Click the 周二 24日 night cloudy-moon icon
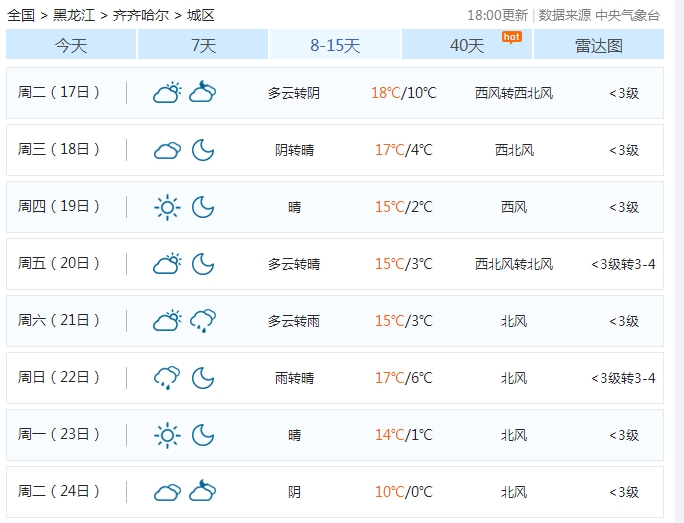This screenshot has height=523, width=684. (x=203, y=491)
